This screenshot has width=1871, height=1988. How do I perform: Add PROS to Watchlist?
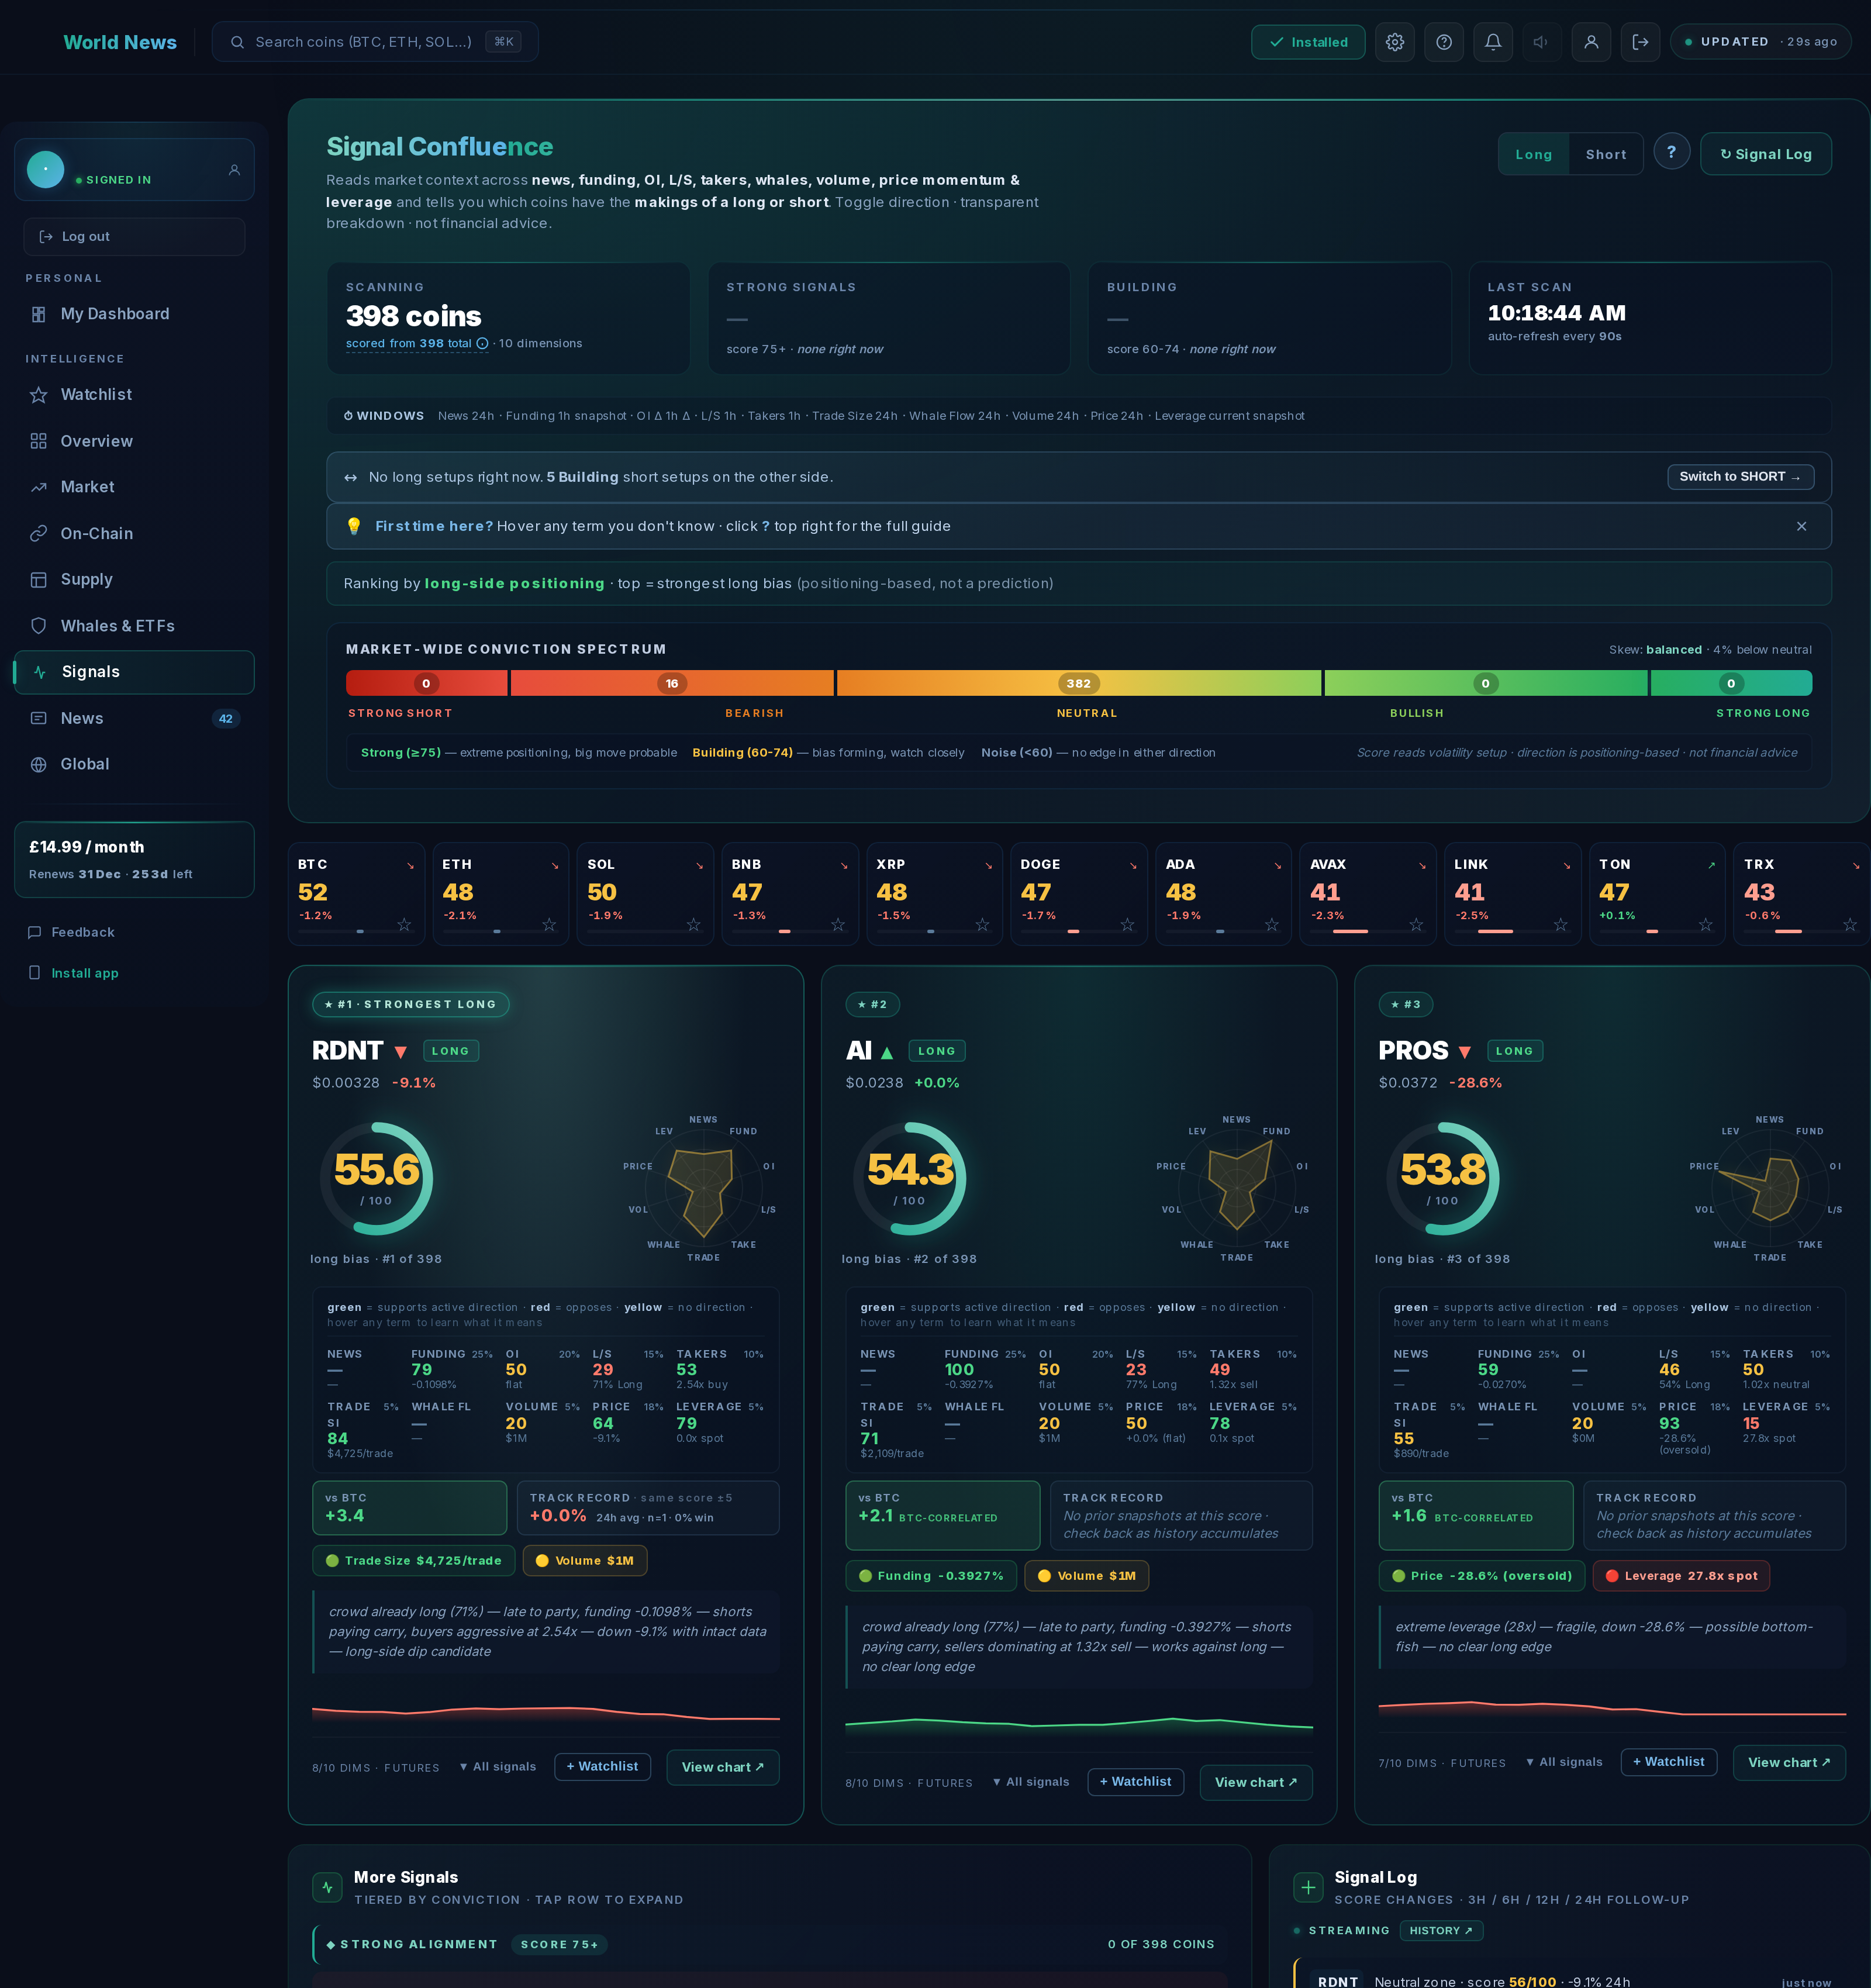[1668, 1762]
